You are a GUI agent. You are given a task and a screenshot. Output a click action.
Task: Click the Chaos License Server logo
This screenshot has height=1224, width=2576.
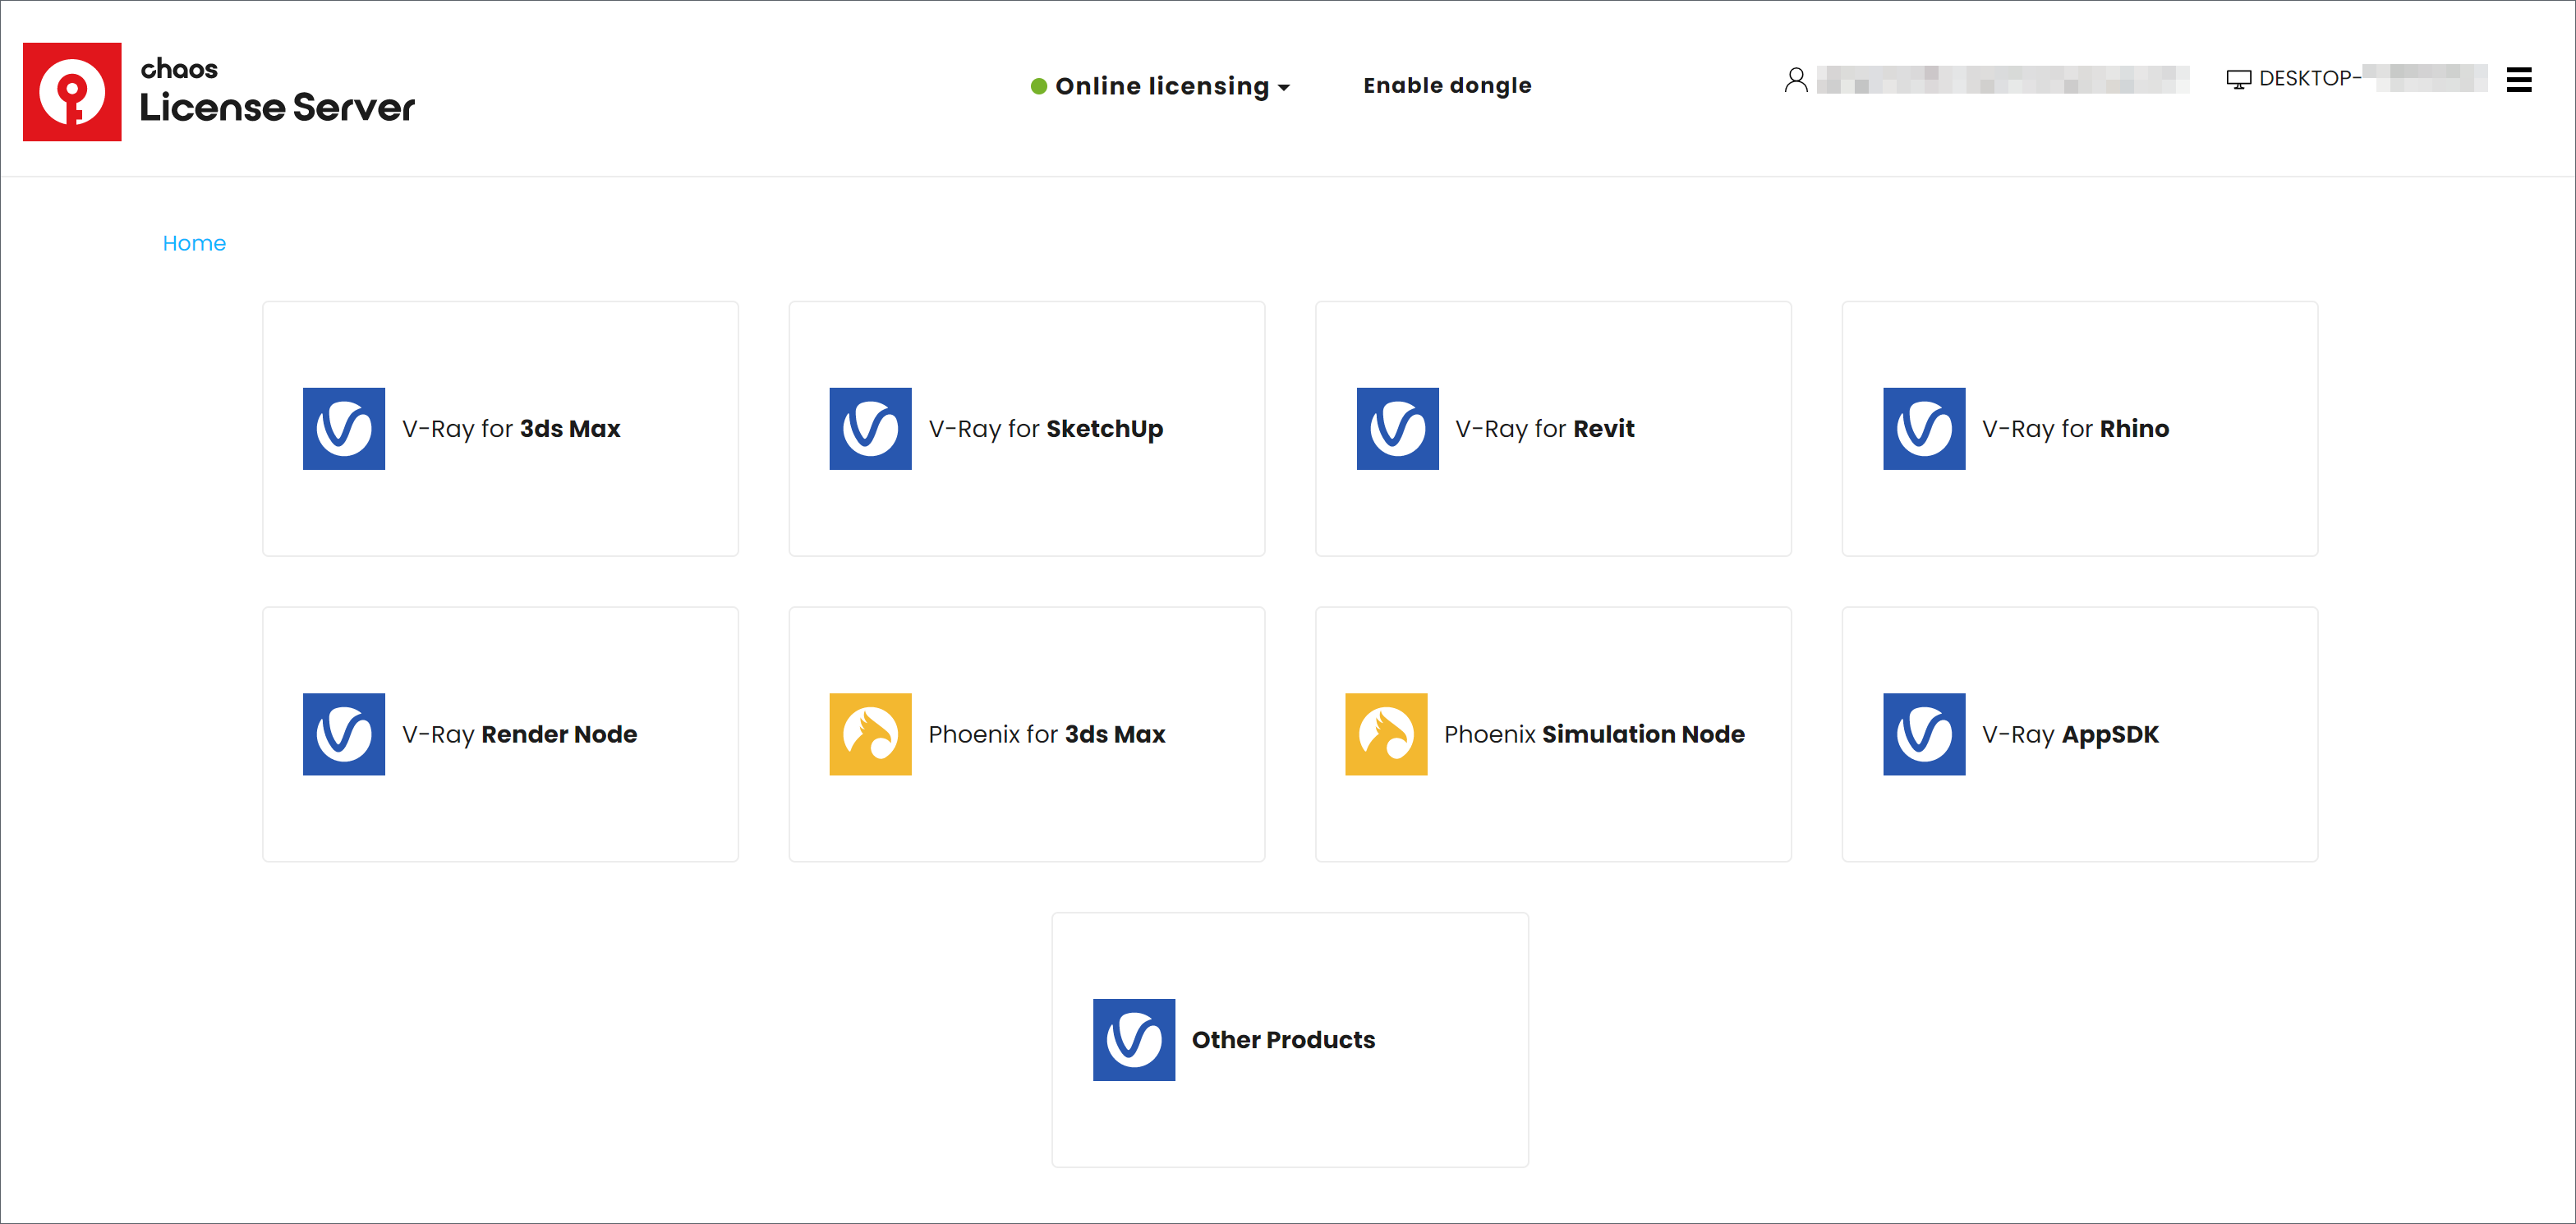click(x=72, y=92)
